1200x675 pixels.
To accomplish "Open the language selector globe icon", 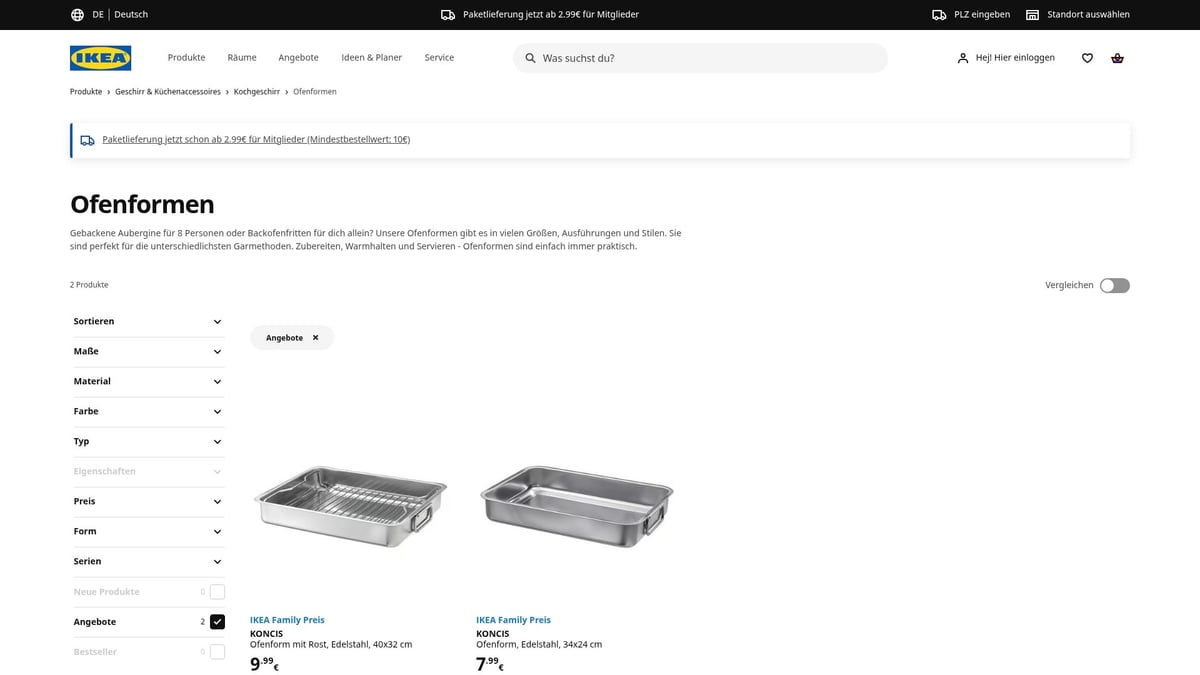I will click(77, 14).
